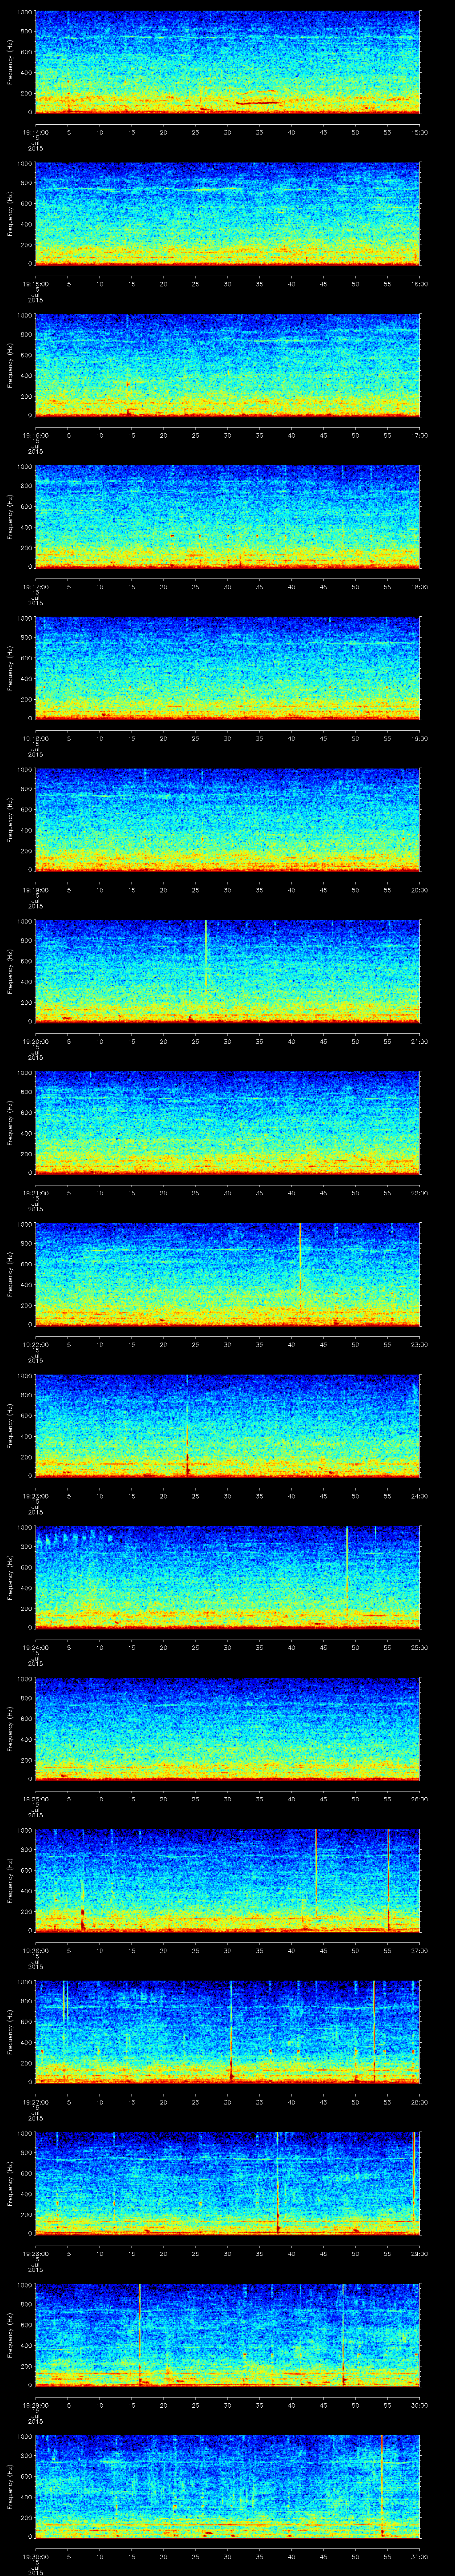Click the 19:21:00 start time label
This screenshot has width=455, height=2576.
point(35,1193)
